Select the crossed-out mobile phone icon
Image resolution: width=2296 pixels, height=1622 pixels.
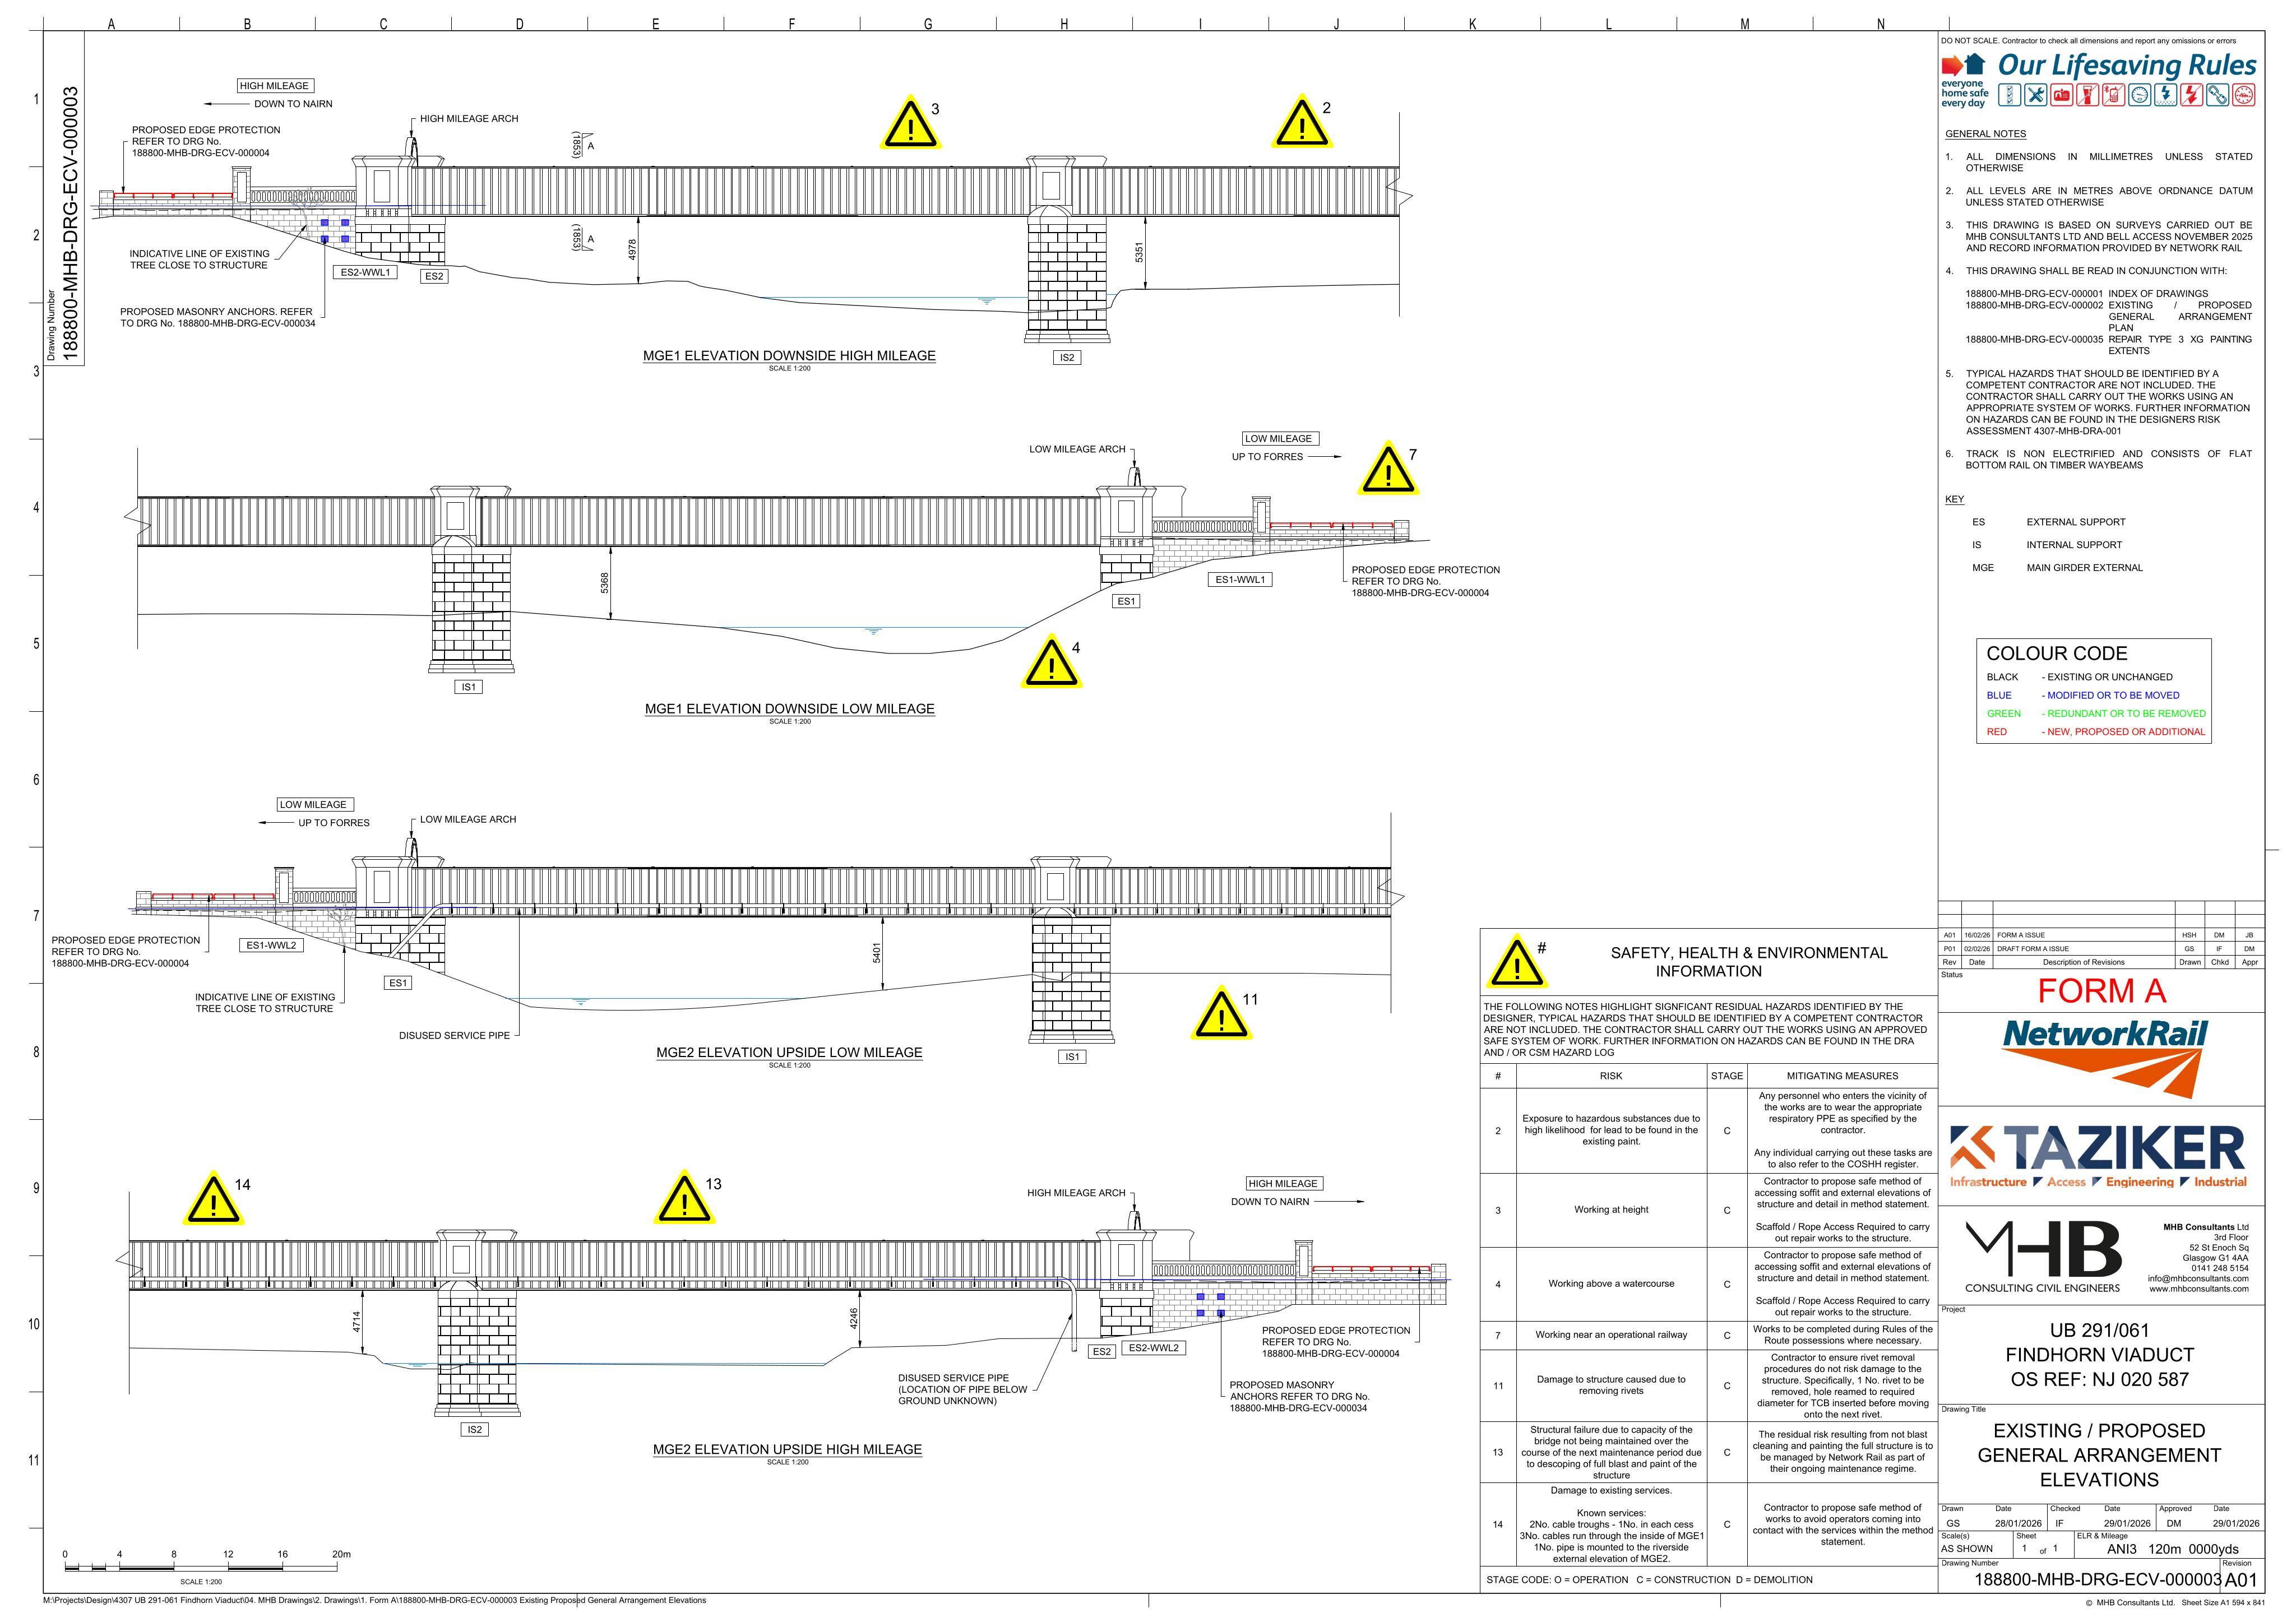pos(2114,95)
